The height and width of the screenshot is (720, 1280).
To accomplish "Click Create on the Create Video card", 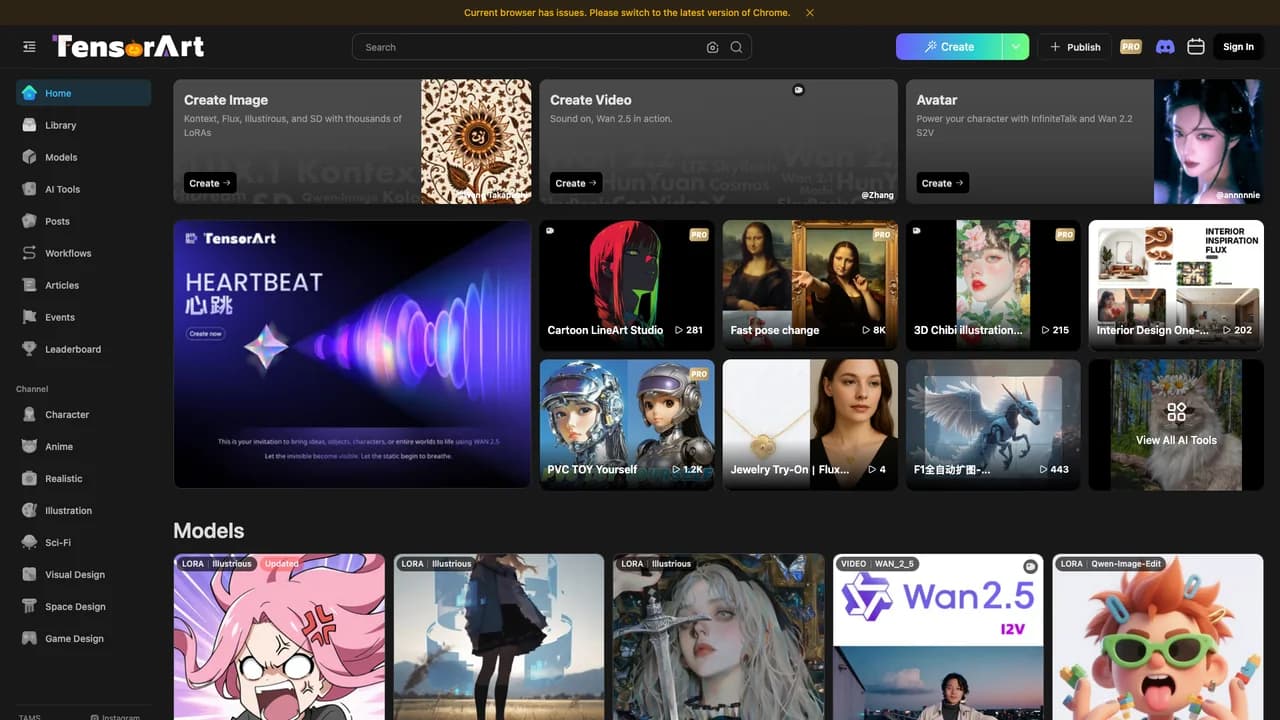I will [576, 183].
